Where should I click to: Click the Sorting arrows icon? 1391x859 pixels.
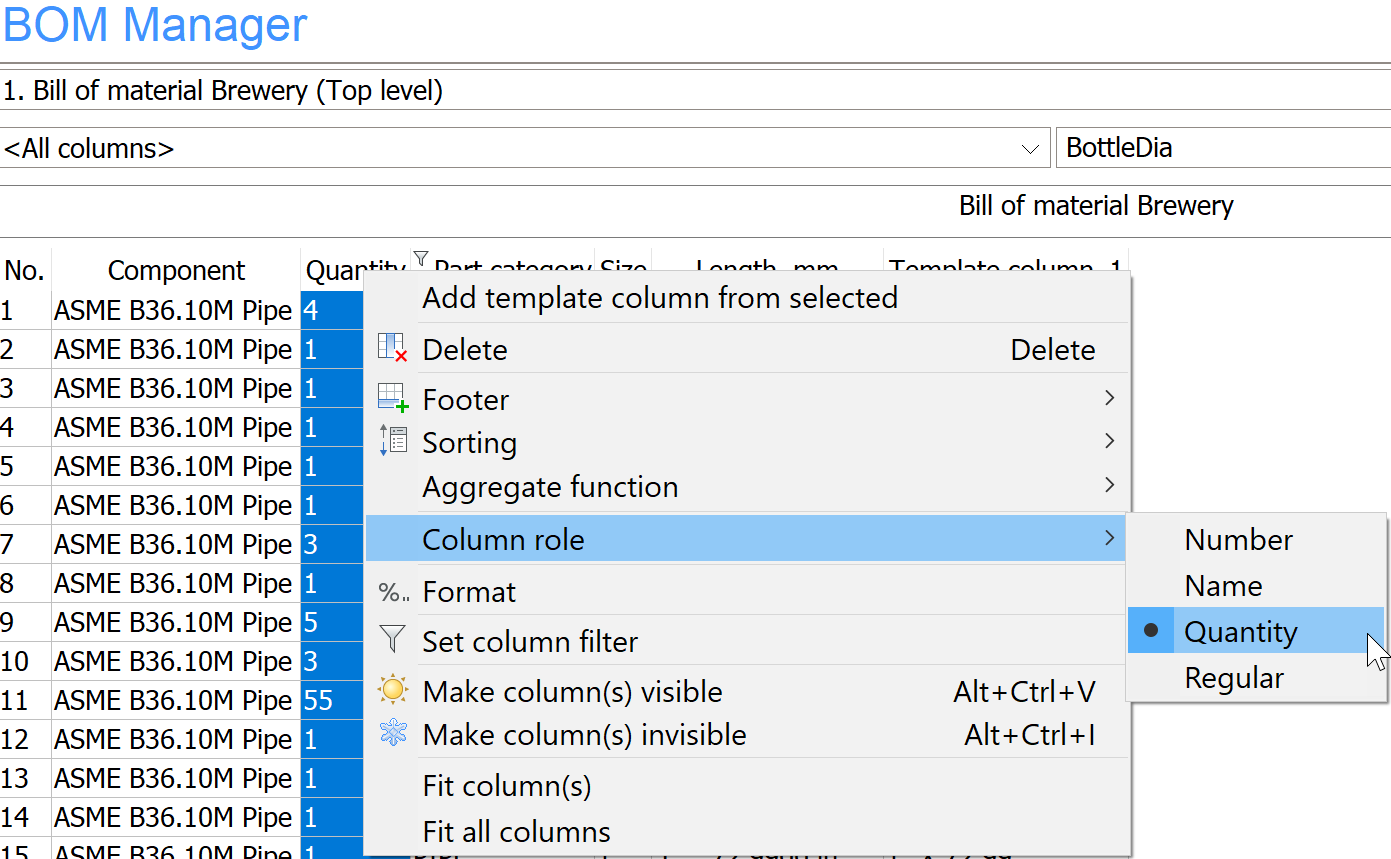pyautogui.click(x=392, y=441)
